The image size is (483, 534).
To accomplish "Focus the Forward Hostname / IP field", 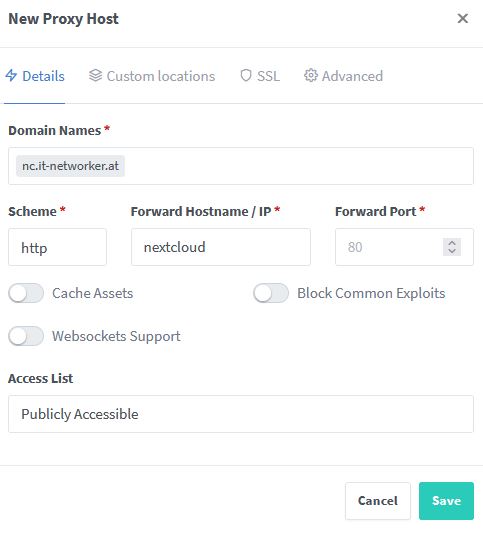I will pyautogui.click(x=221, y=247).
